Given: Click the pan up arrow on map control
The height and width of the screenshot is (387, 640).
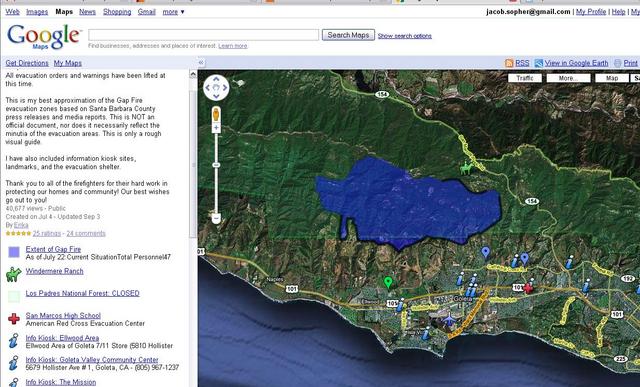Looking at the screenshot, I should (216, 79).
